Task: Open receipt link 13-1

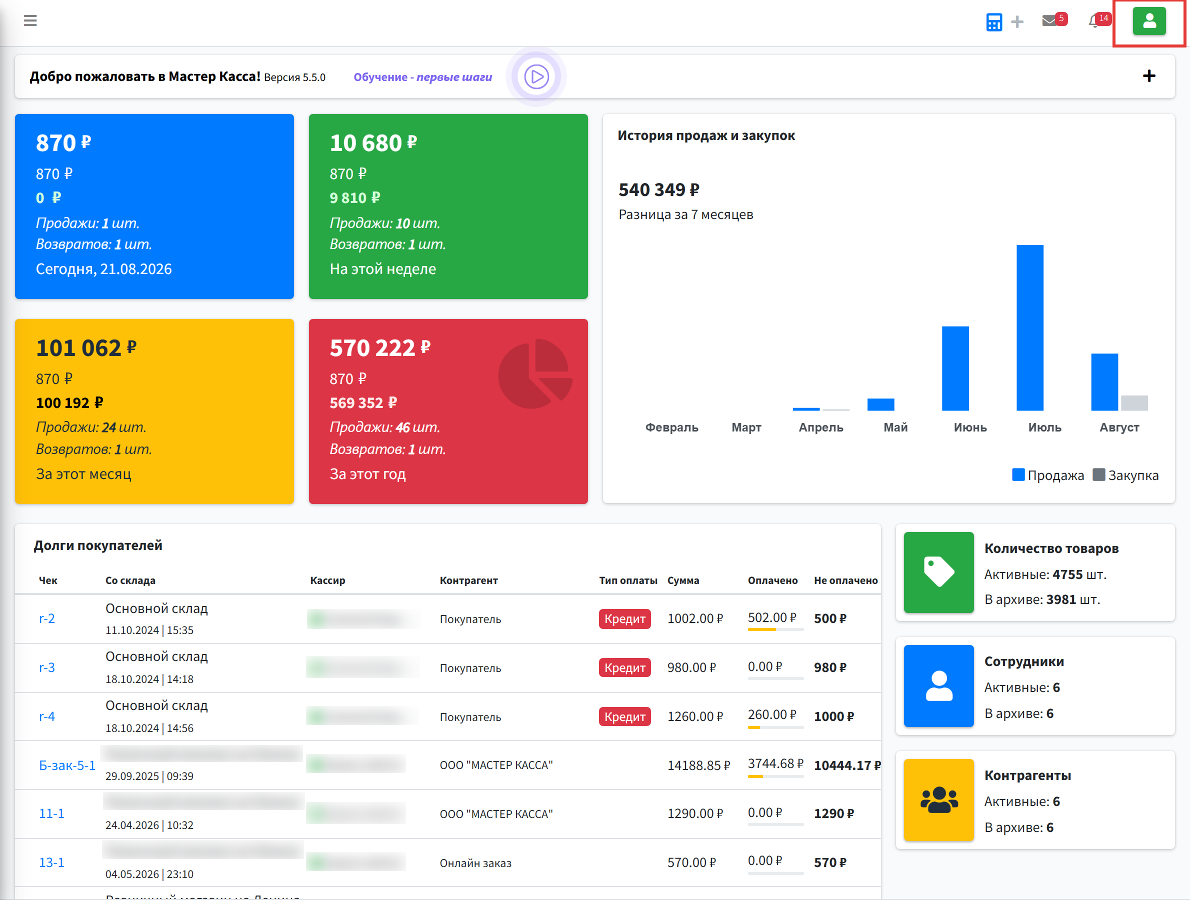Action: pos(52,862)
